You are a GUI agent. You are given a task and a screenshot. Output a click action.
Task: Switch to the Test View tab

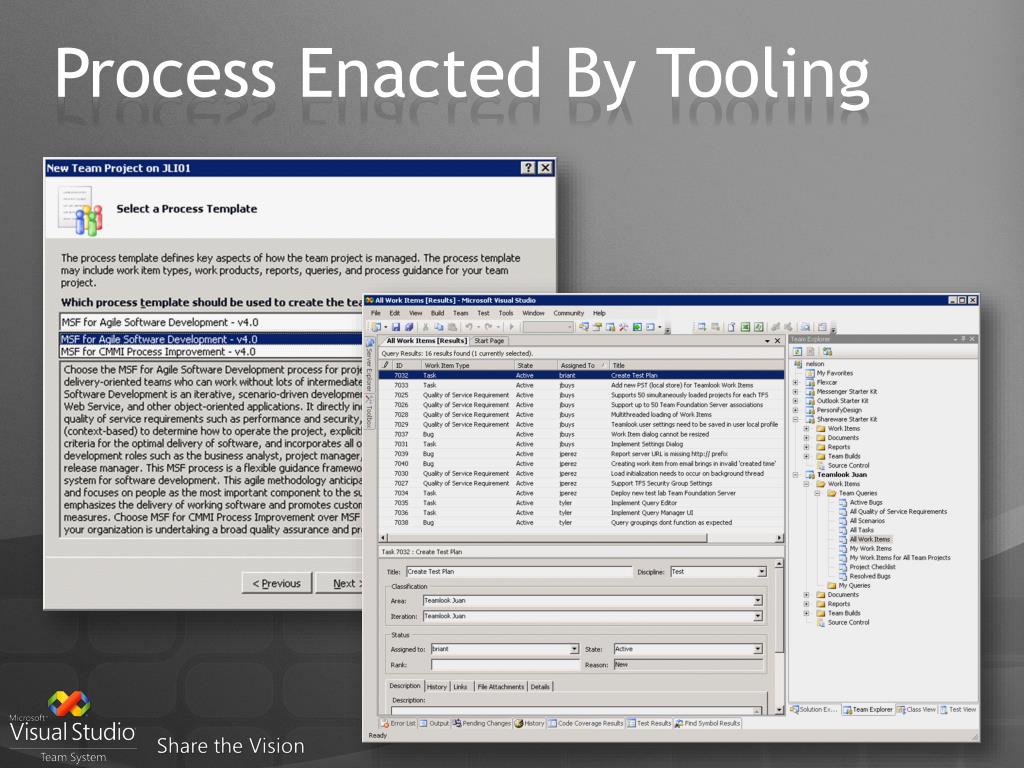pyautogui.click(x=958, y=709)
